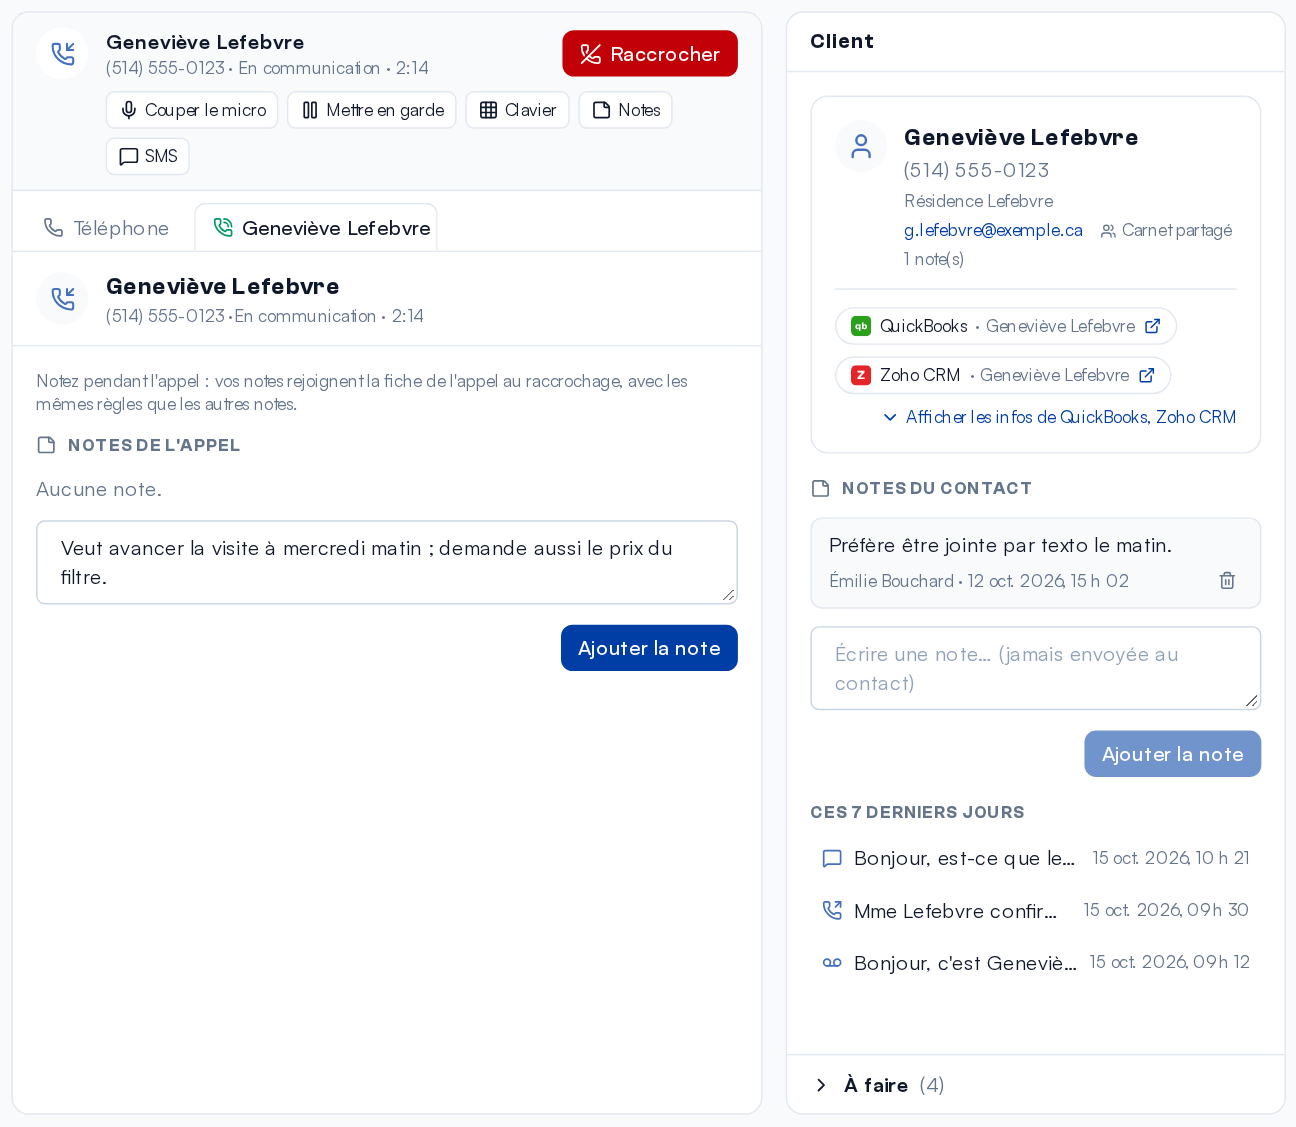Open the Clavier dial pad

pos(517,110)
